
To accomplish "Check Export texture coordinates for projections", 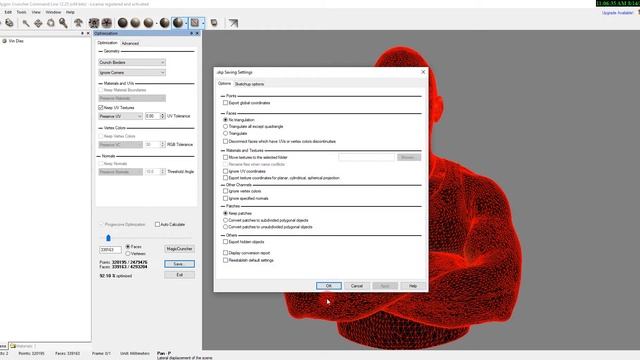I will coord(225,178).
